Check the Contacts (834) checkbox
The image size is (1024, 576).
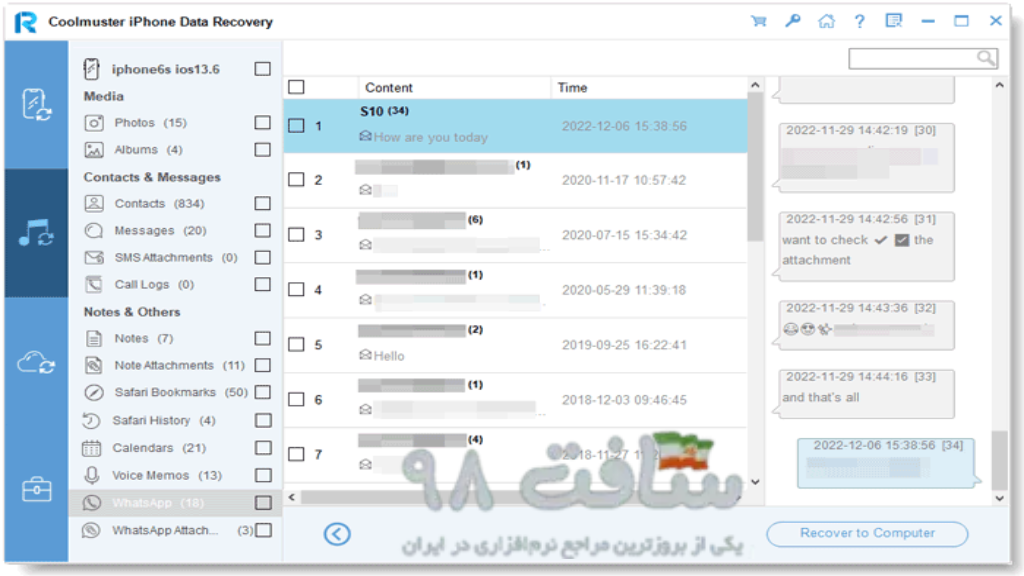pos(263,203)
